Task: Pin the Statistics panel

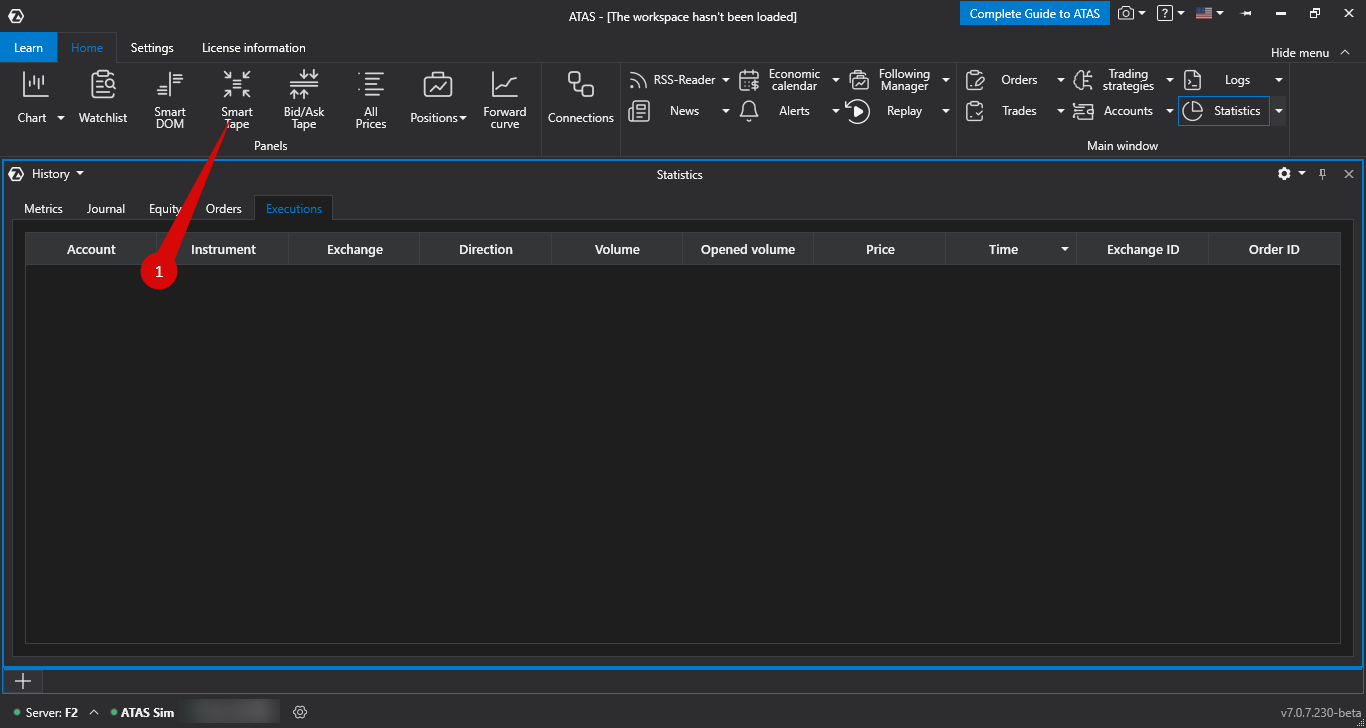Action: (x=1322, y=174)
